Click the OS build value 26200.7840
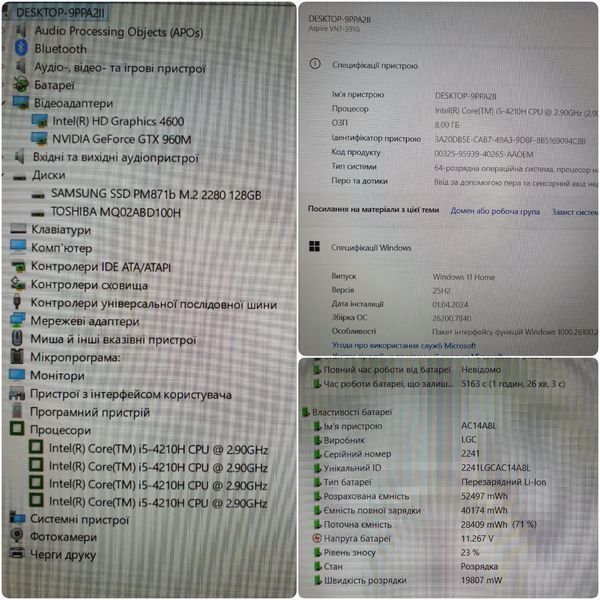The height and width of the screenshot is (600, 600). (452, 318)
